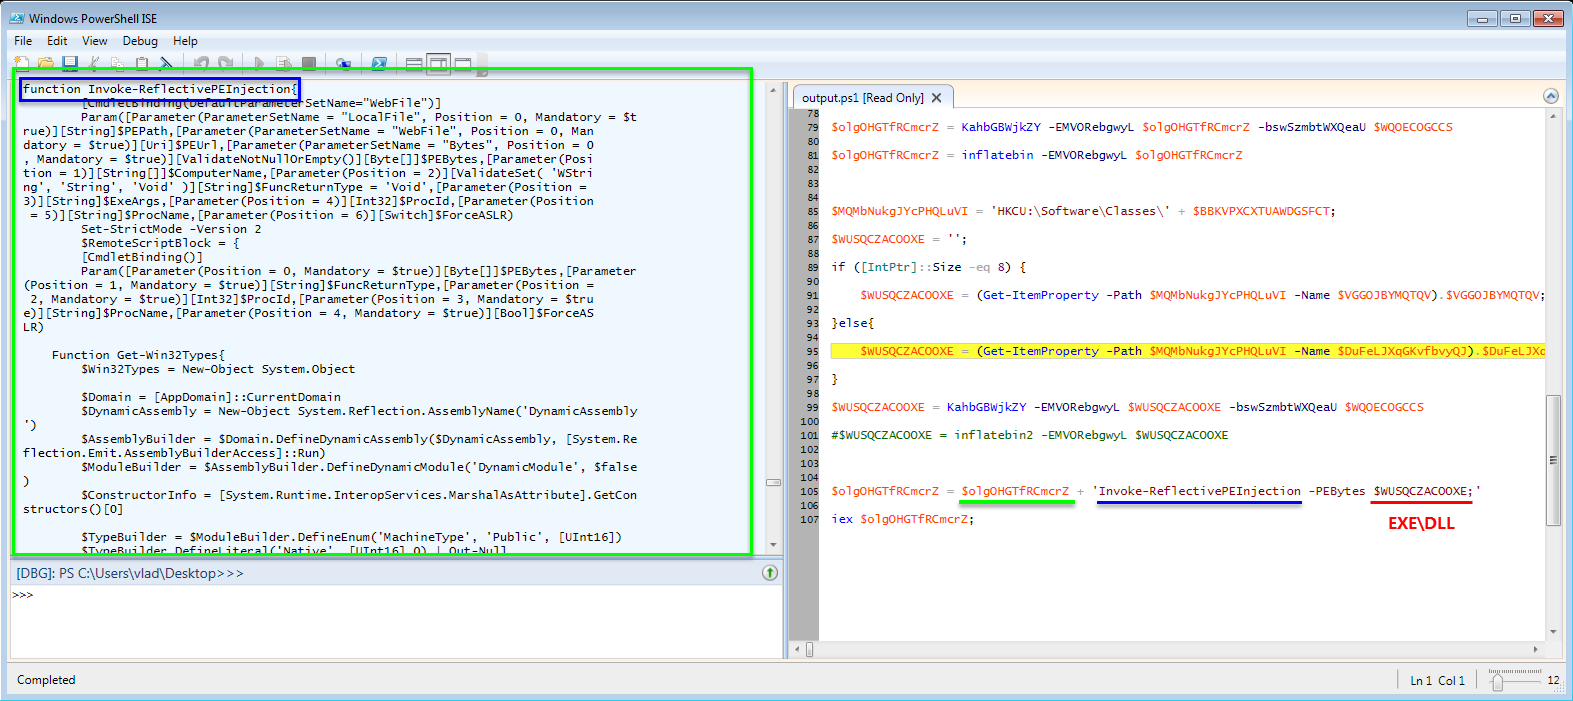Clear the console pane with toolbar icon
The width and height of the screenshot is (1573, 701).
166,64
